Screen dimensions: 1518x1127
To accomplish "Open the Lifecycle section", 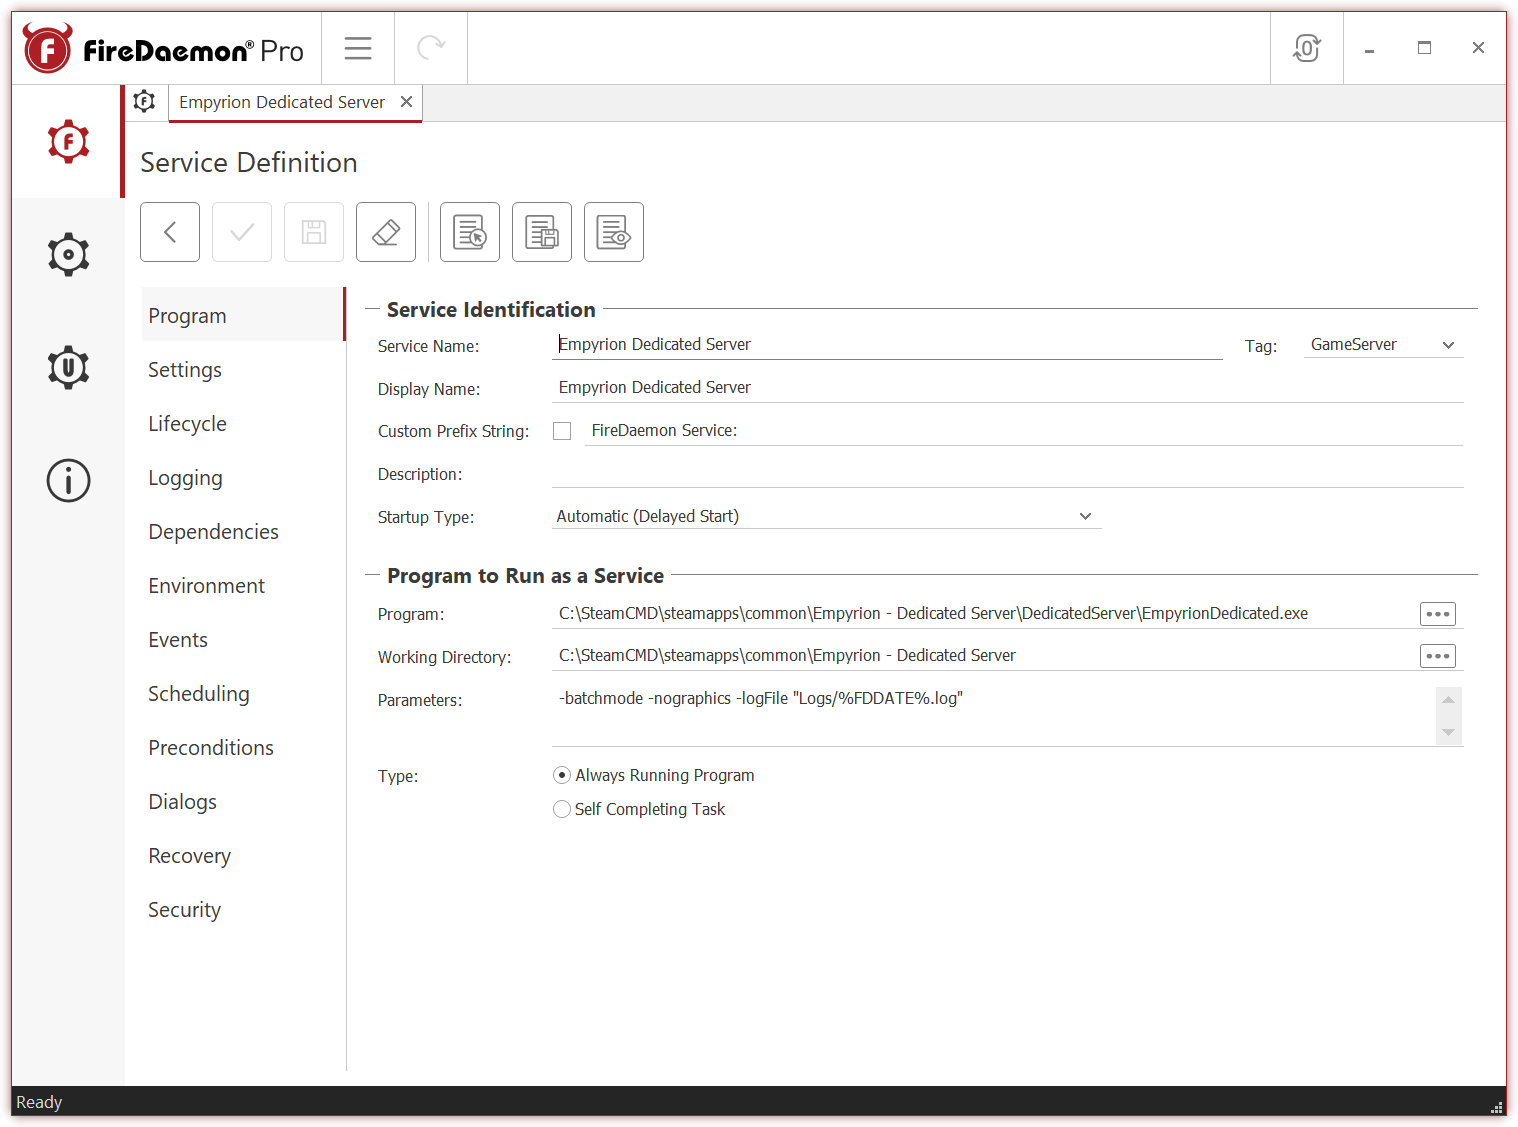I will pos(243,423).
